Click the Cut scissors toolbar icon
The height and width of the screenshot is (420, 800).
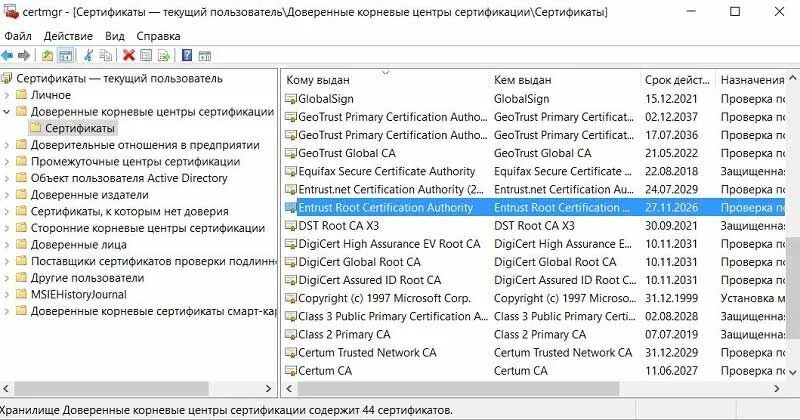88,56
